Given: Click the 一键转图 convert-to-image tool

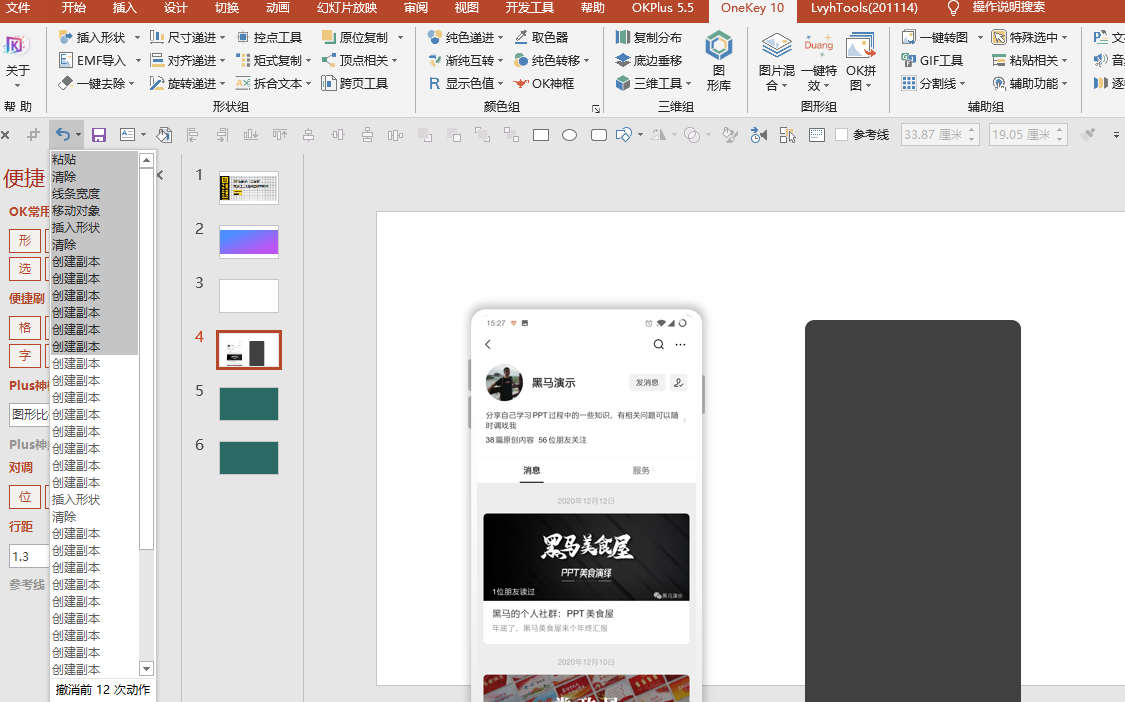Looking at the screenshot, I should [x=935, y=37].
